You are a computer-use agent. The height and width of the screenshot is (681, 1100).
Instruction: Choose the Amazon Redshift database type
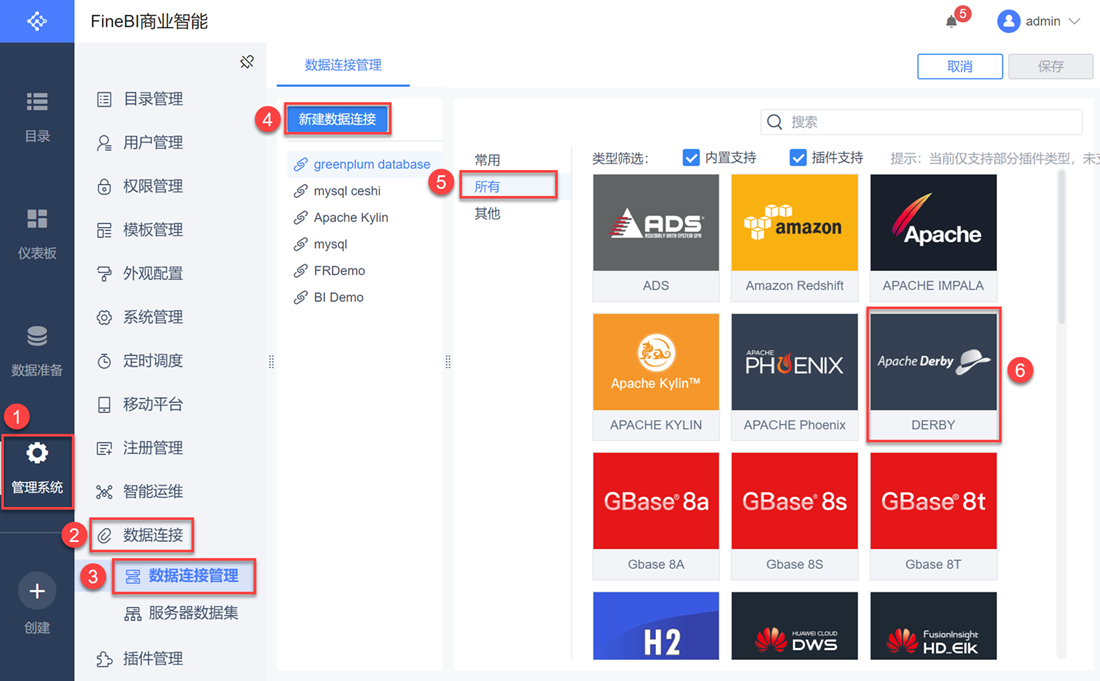pos(795,238)
